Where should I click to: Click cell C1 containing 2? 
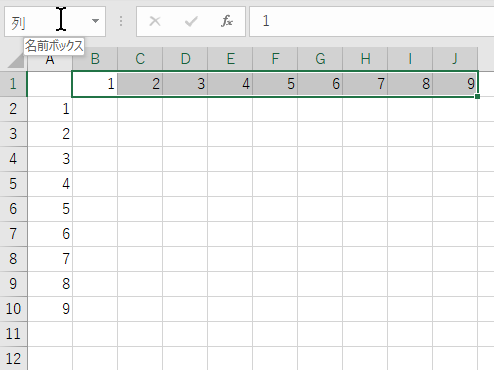point(140,84)
